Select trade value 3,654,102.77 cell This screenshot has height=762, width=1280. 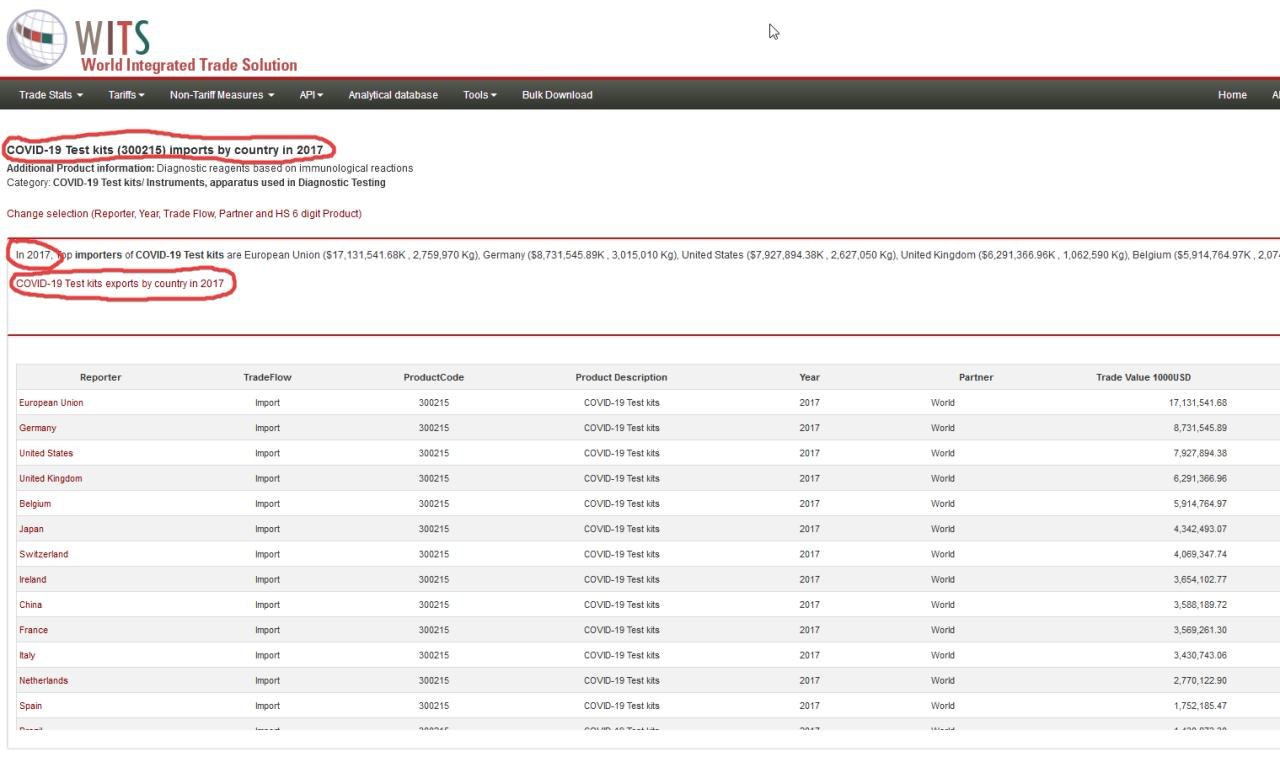[x=1200, y=580]
